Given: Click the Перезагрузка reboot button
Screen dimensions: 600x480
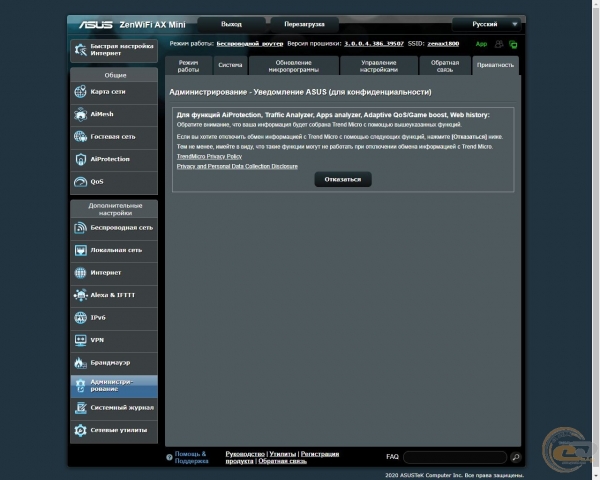Looking at the screenshot, I should (304, 24).
